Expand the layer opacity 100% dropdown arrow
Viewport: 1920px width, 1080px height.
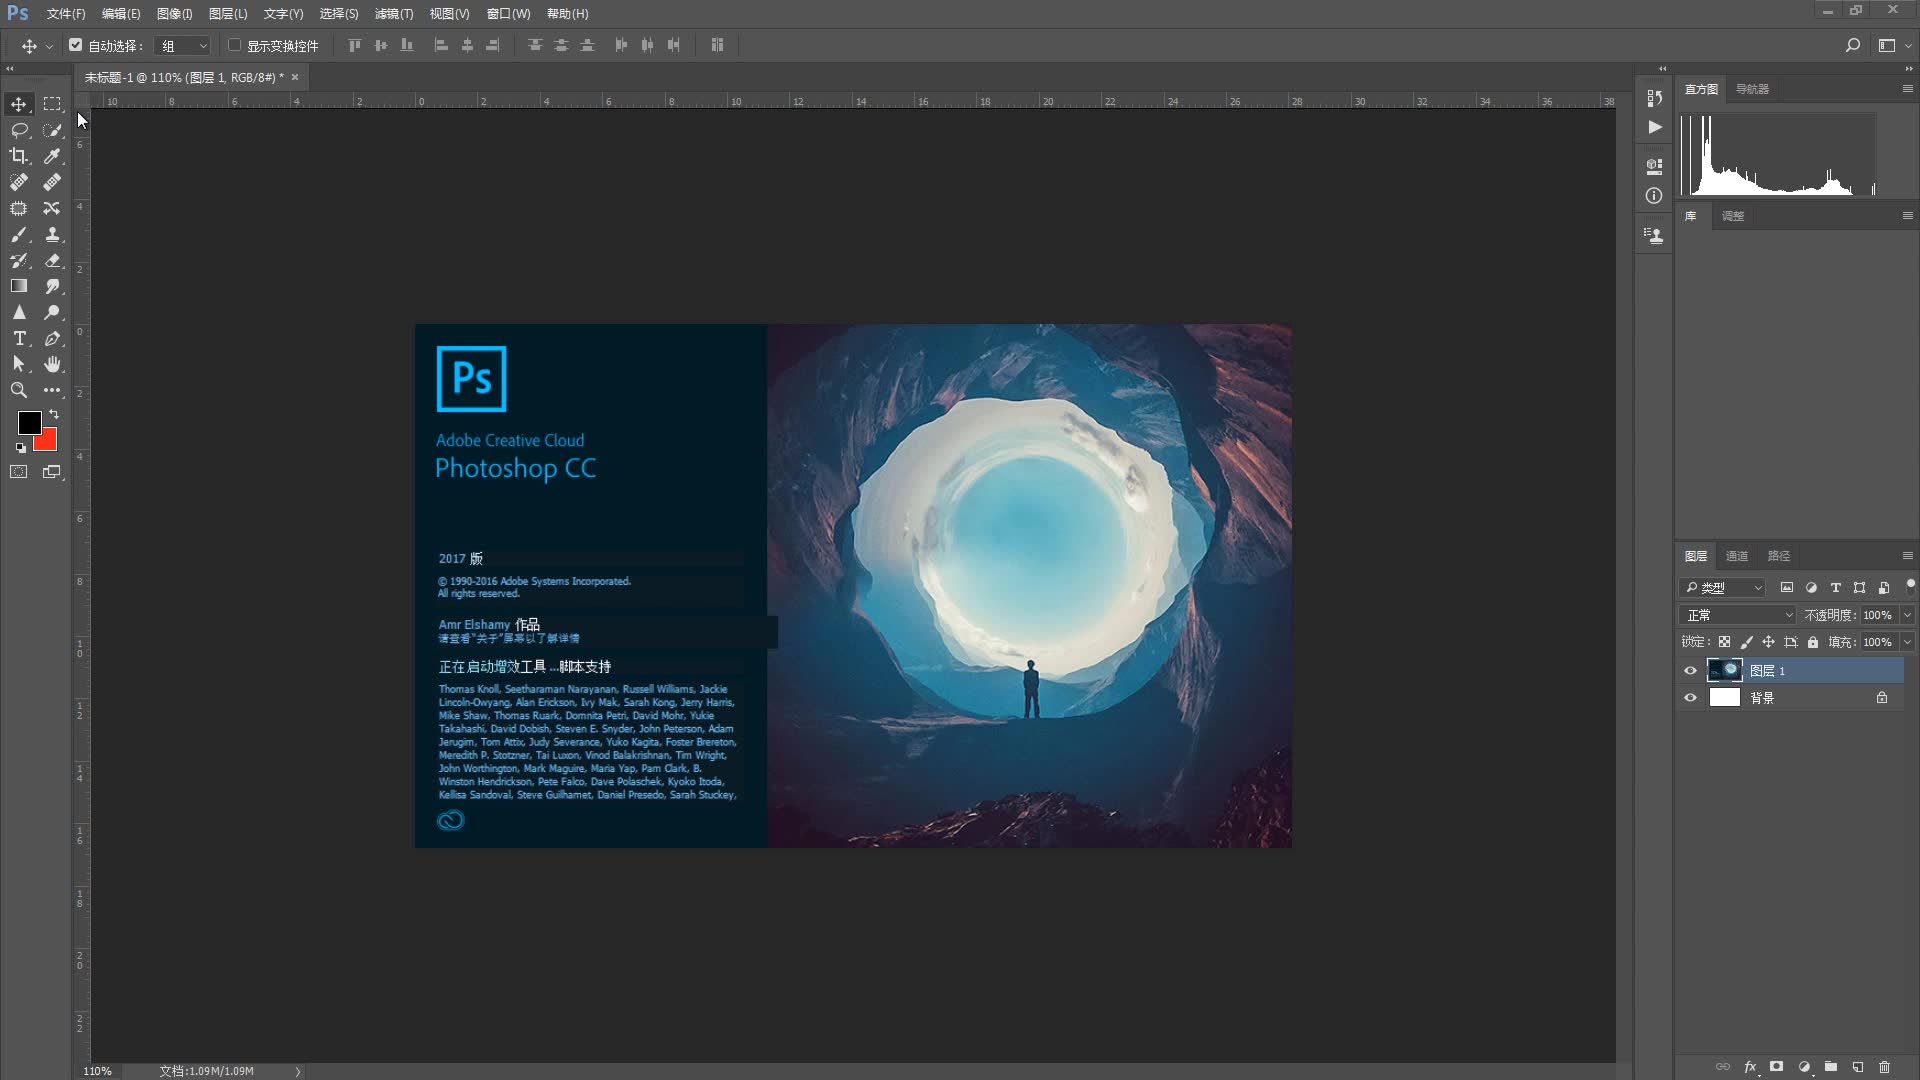tap(1907, 615)
